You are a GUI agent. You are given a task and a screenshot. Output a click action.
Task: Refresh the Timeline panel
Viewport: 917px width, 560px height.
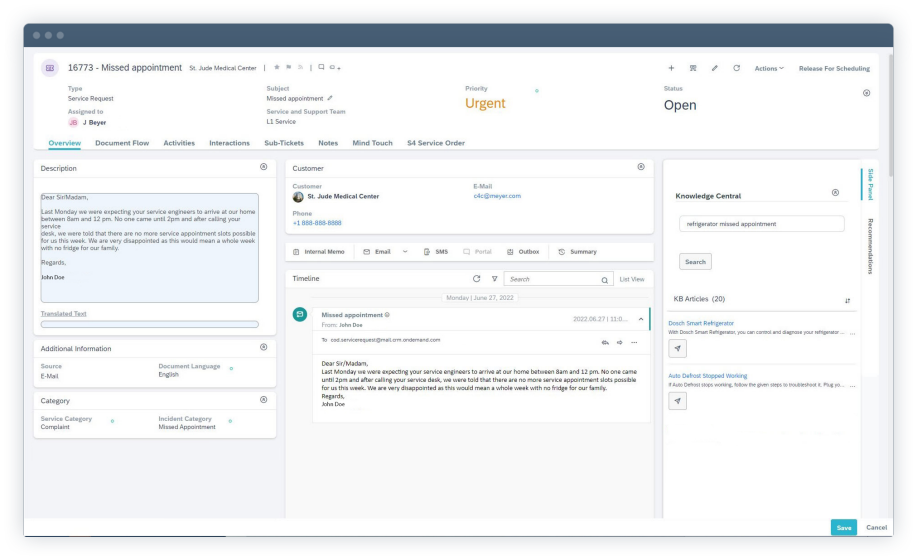click(476, 279)
